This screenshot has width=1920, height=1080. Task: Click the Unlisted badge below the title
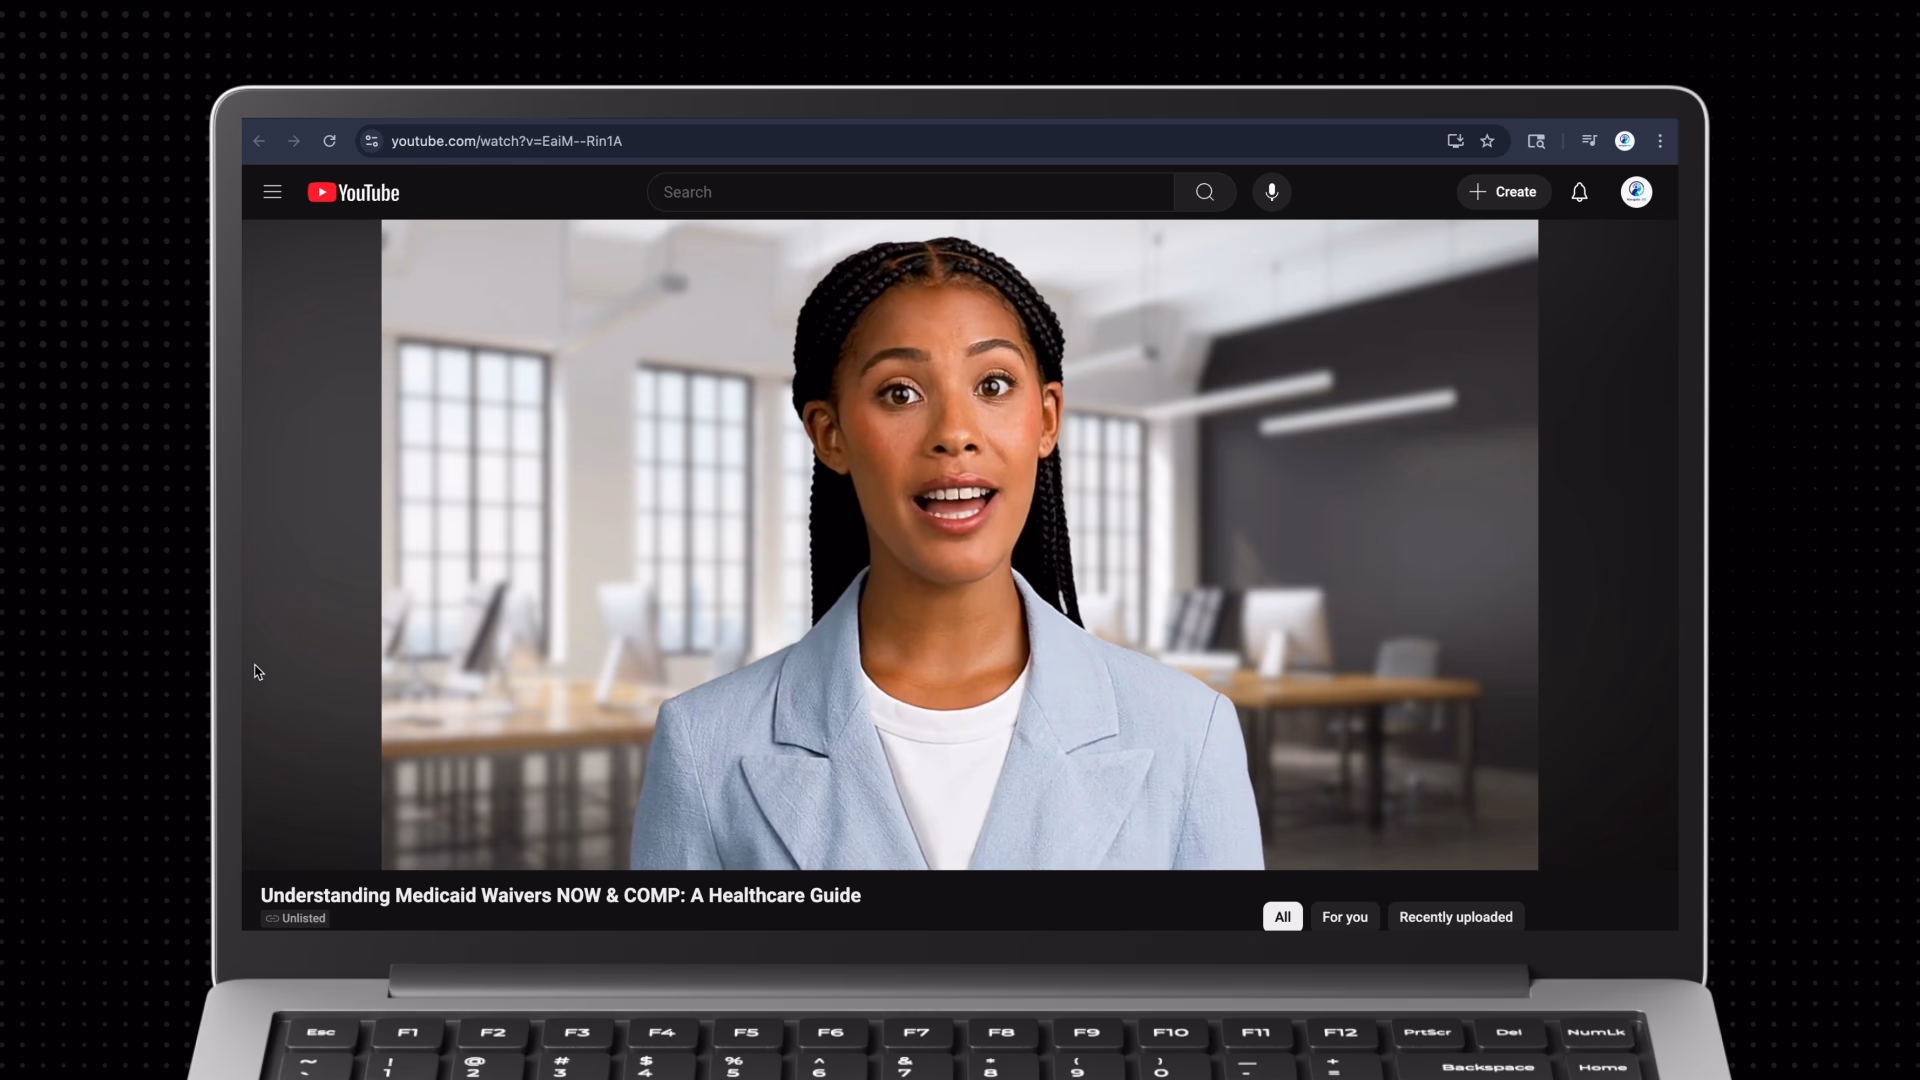pos(296,918)
